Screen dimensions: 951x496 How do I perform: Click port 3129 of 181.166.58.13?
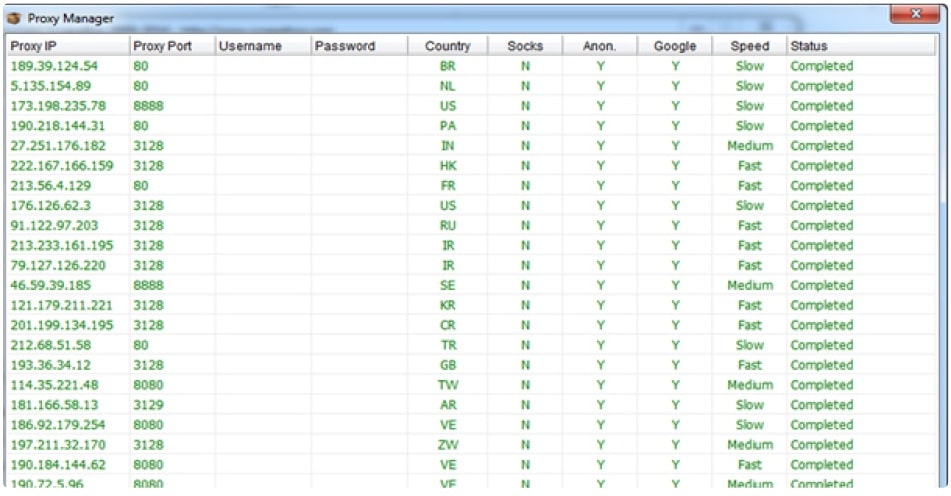pos(149,405)
